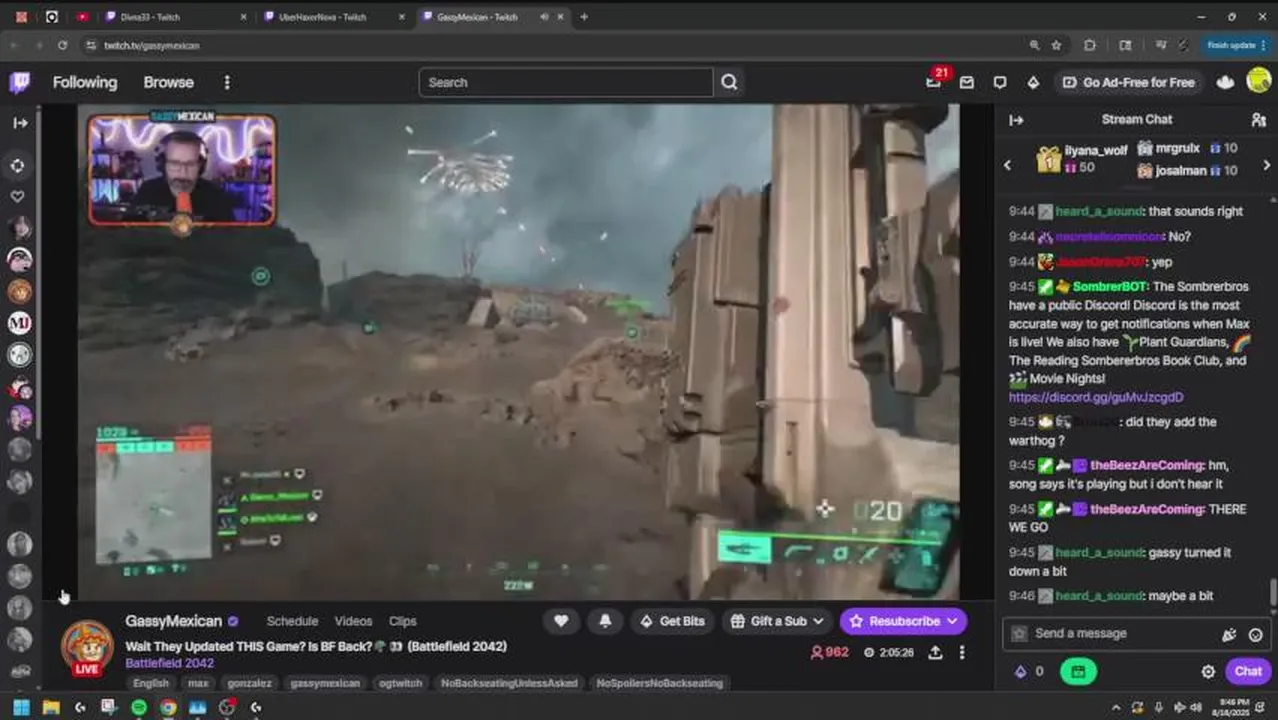
Task: Select the NoBackseatingUnlessAsked tag
Action: (509, 683)
